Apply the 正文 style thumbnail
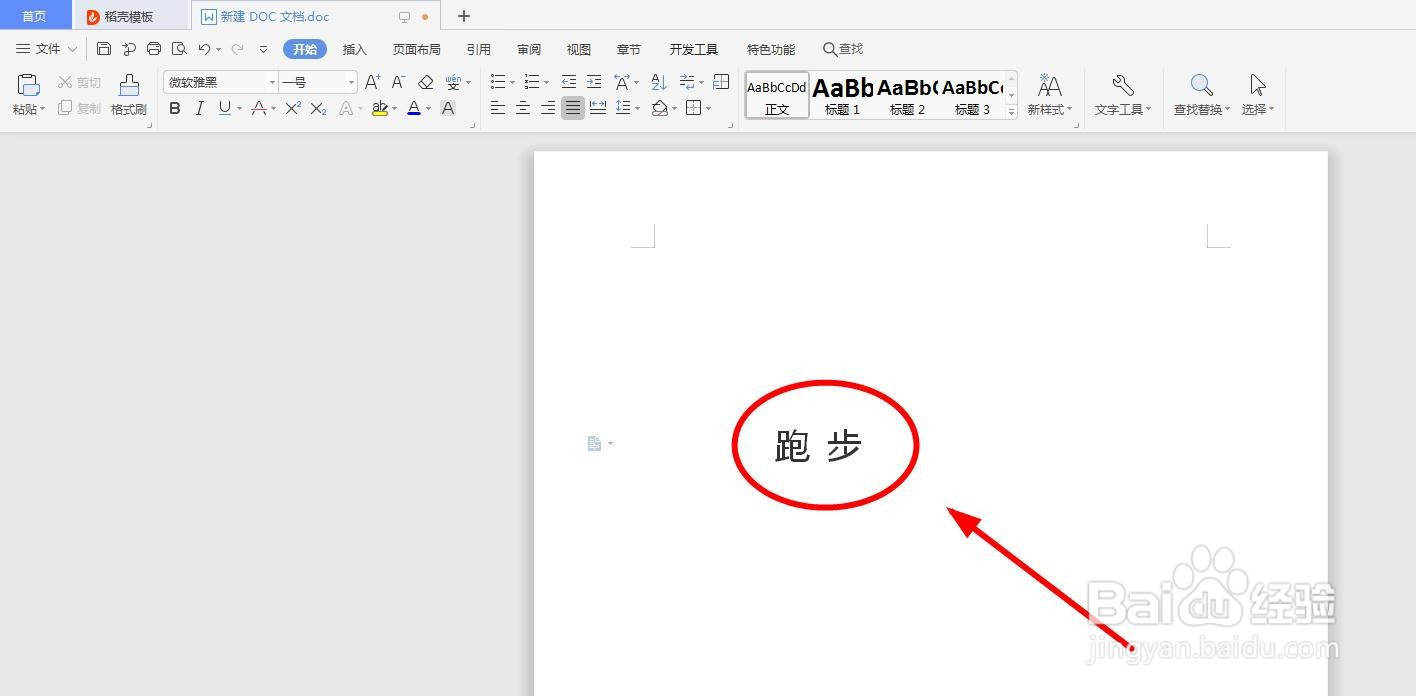1416x696 pixels. 777,95
